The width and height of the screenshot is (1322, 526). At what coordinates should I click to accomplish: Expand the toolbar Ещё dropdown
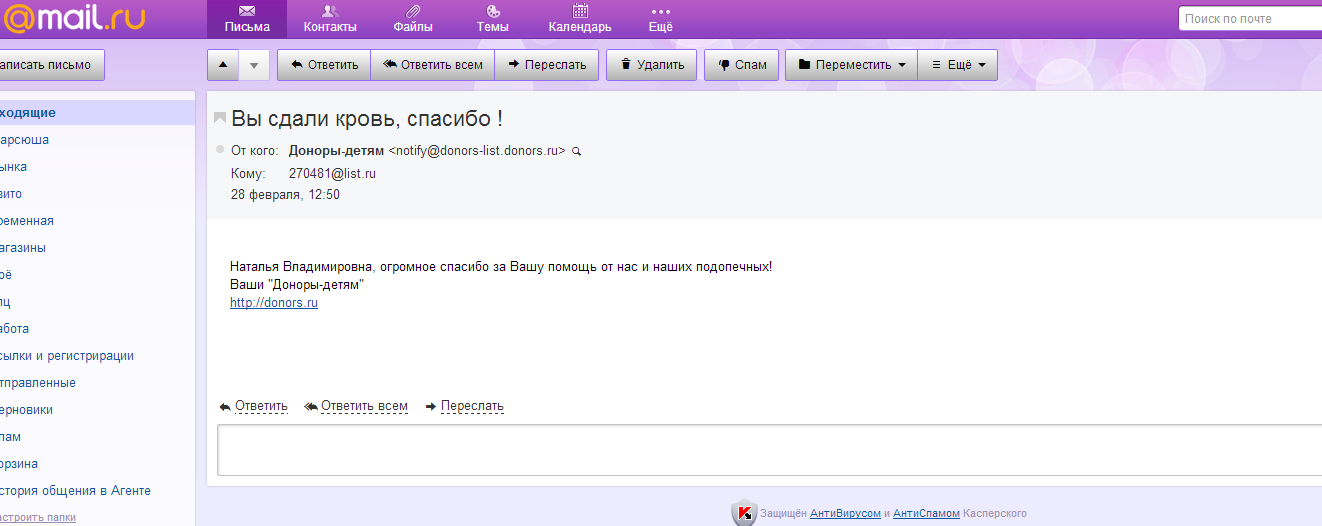pos(957,65)
